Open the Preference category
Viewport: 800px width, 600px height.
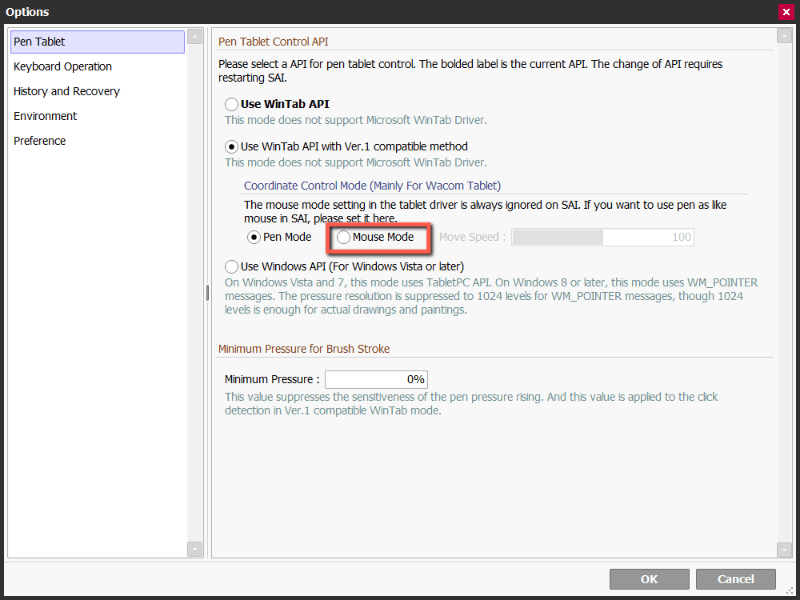click(39, 141)
